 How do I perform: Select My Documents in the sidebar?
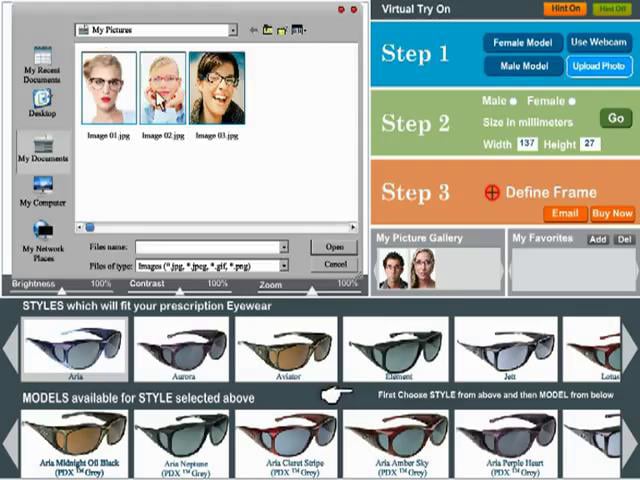coord(43,151)
